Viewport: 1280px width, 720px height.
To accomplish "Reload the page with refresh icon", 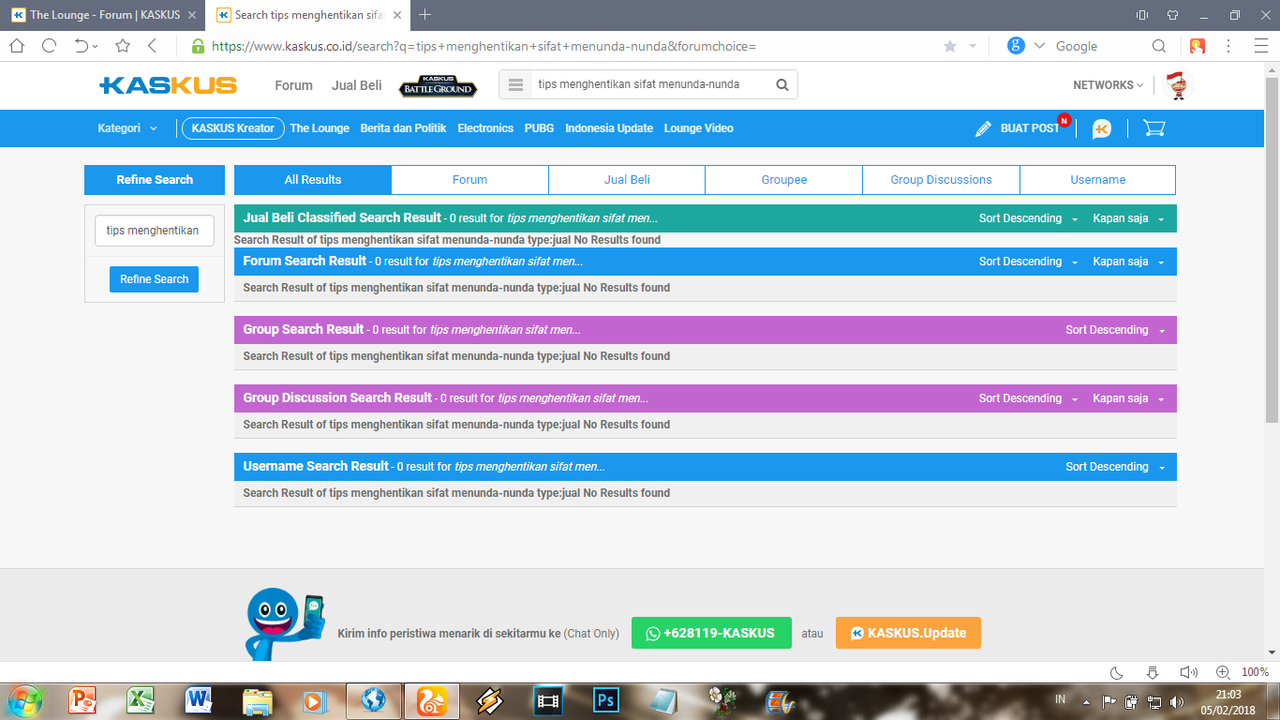I will click(x=49, y=46).
